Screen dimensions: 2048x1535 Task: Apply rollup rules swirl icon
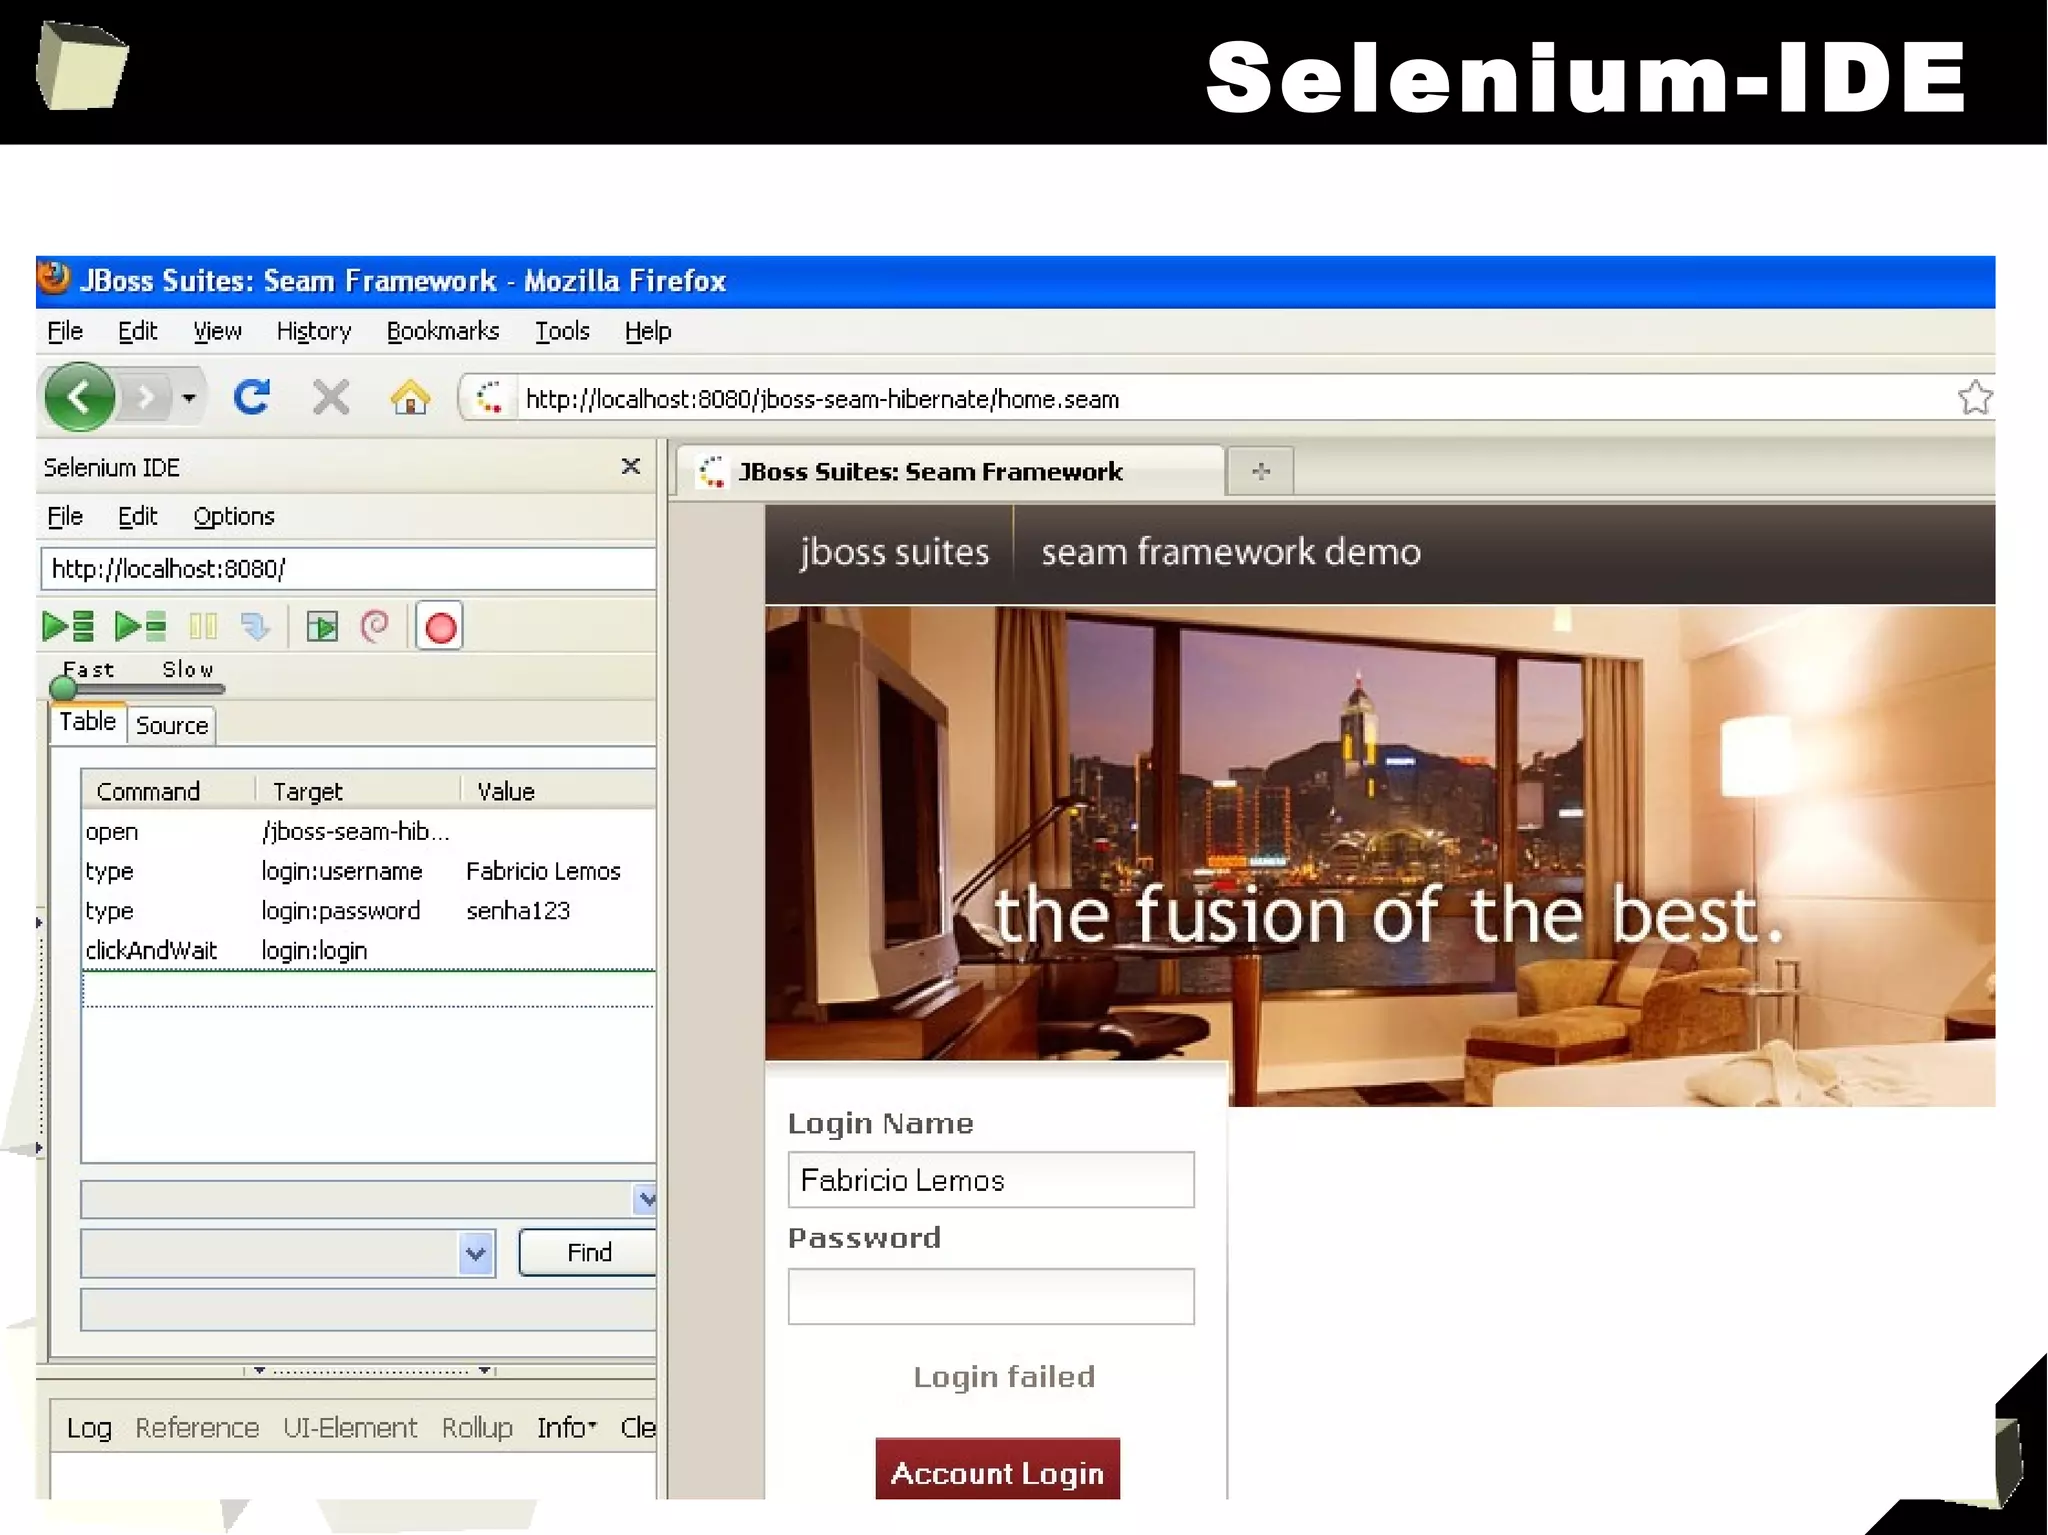coord(375,627)
